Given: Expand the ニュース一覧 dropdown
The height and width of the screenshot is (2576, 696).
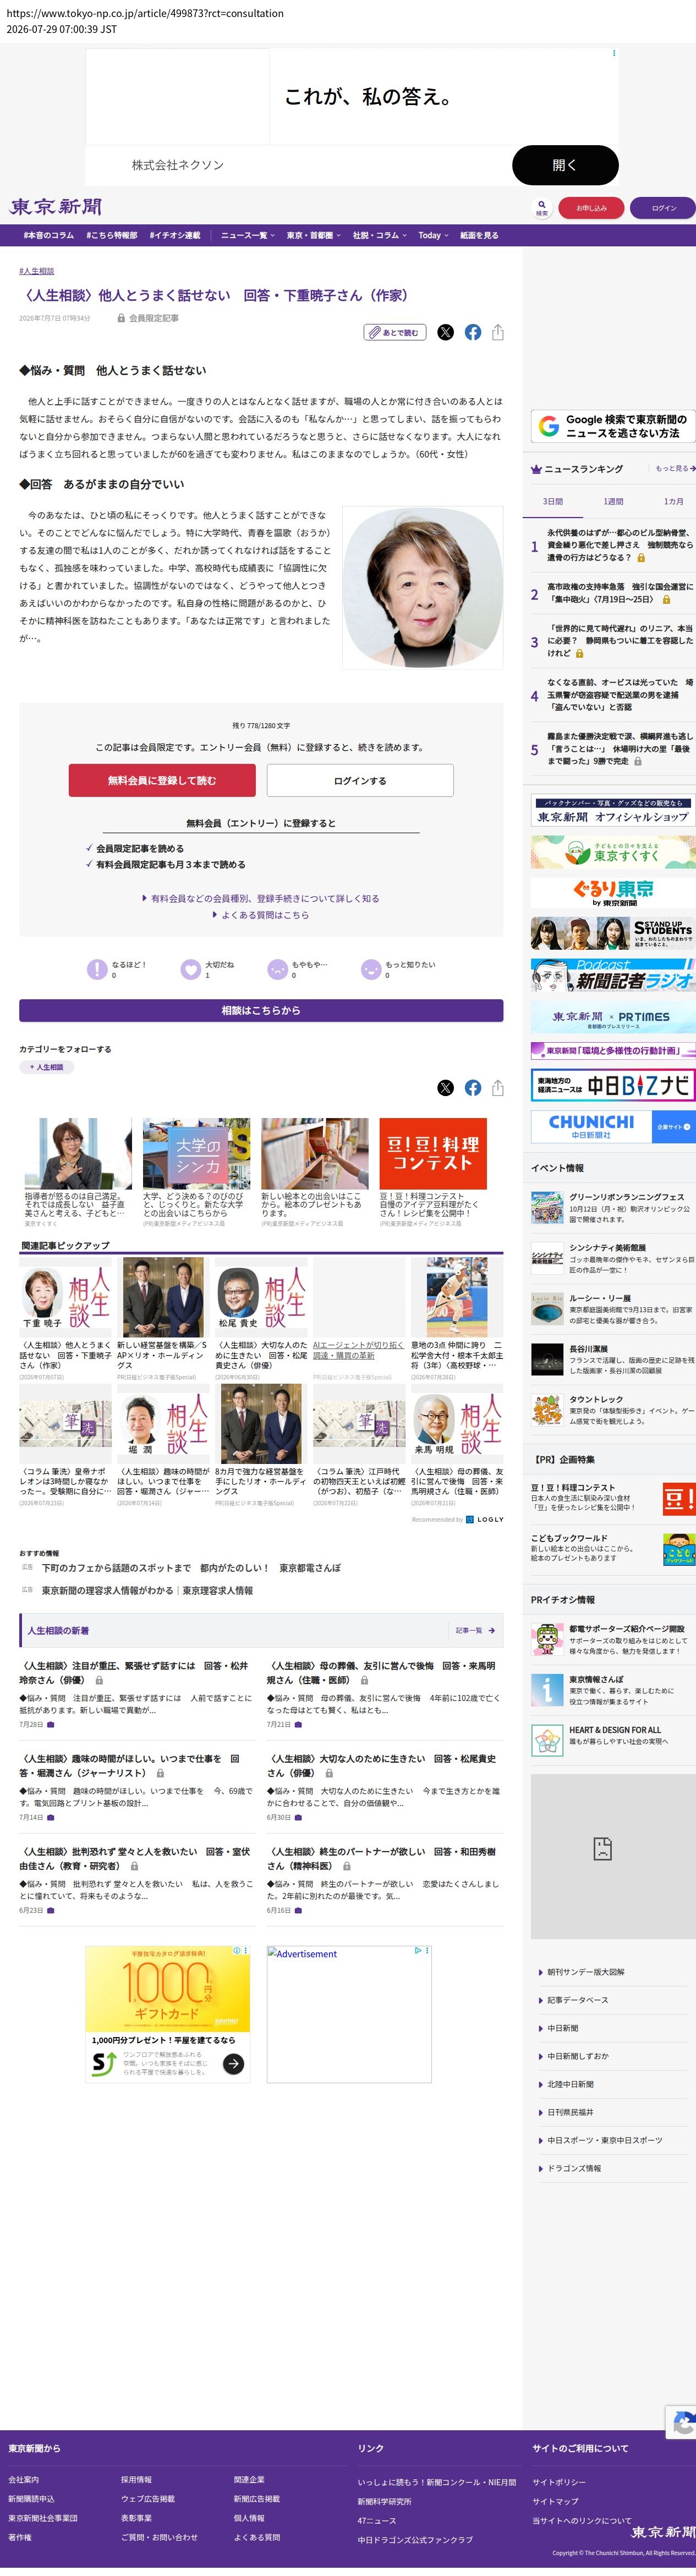Looking at the screenshot, I should 247,236.
